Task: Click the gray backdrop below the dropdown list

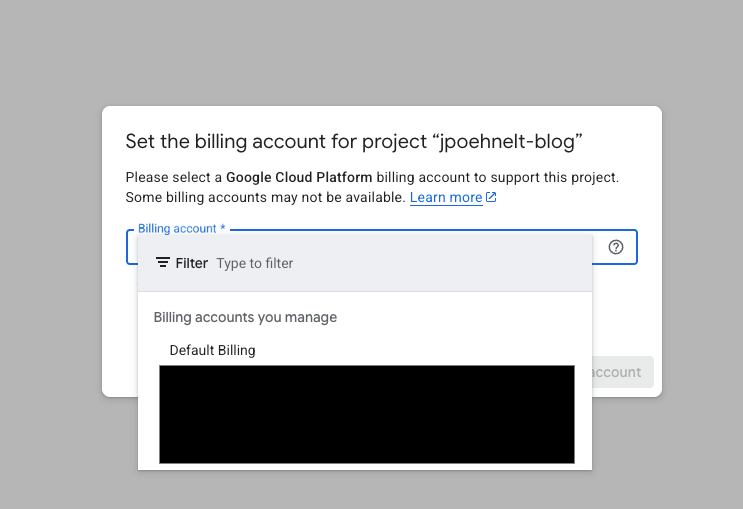Action: (370, 490)
